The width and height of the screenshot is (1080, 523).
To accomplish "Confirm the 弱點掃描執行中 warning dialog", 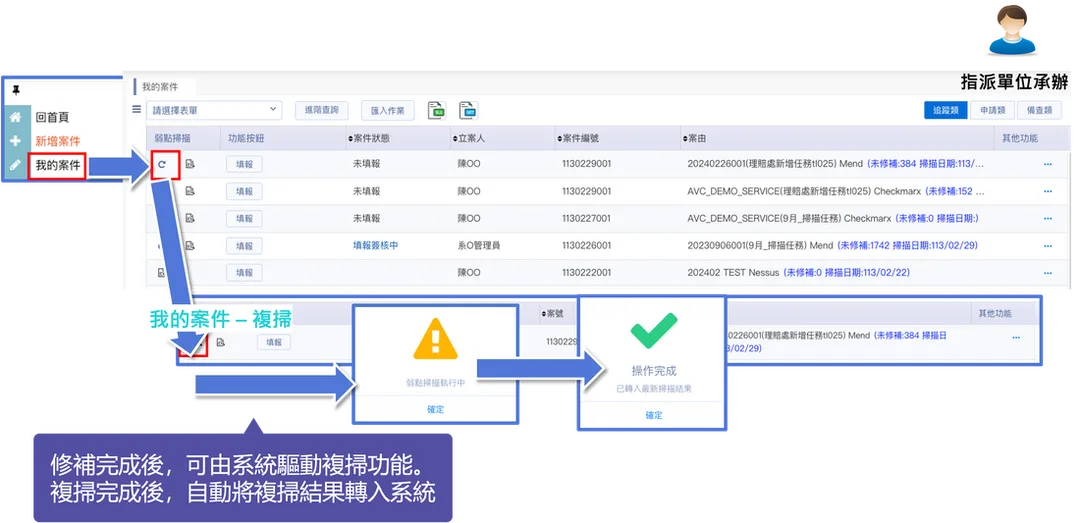I will coord(435,409).
